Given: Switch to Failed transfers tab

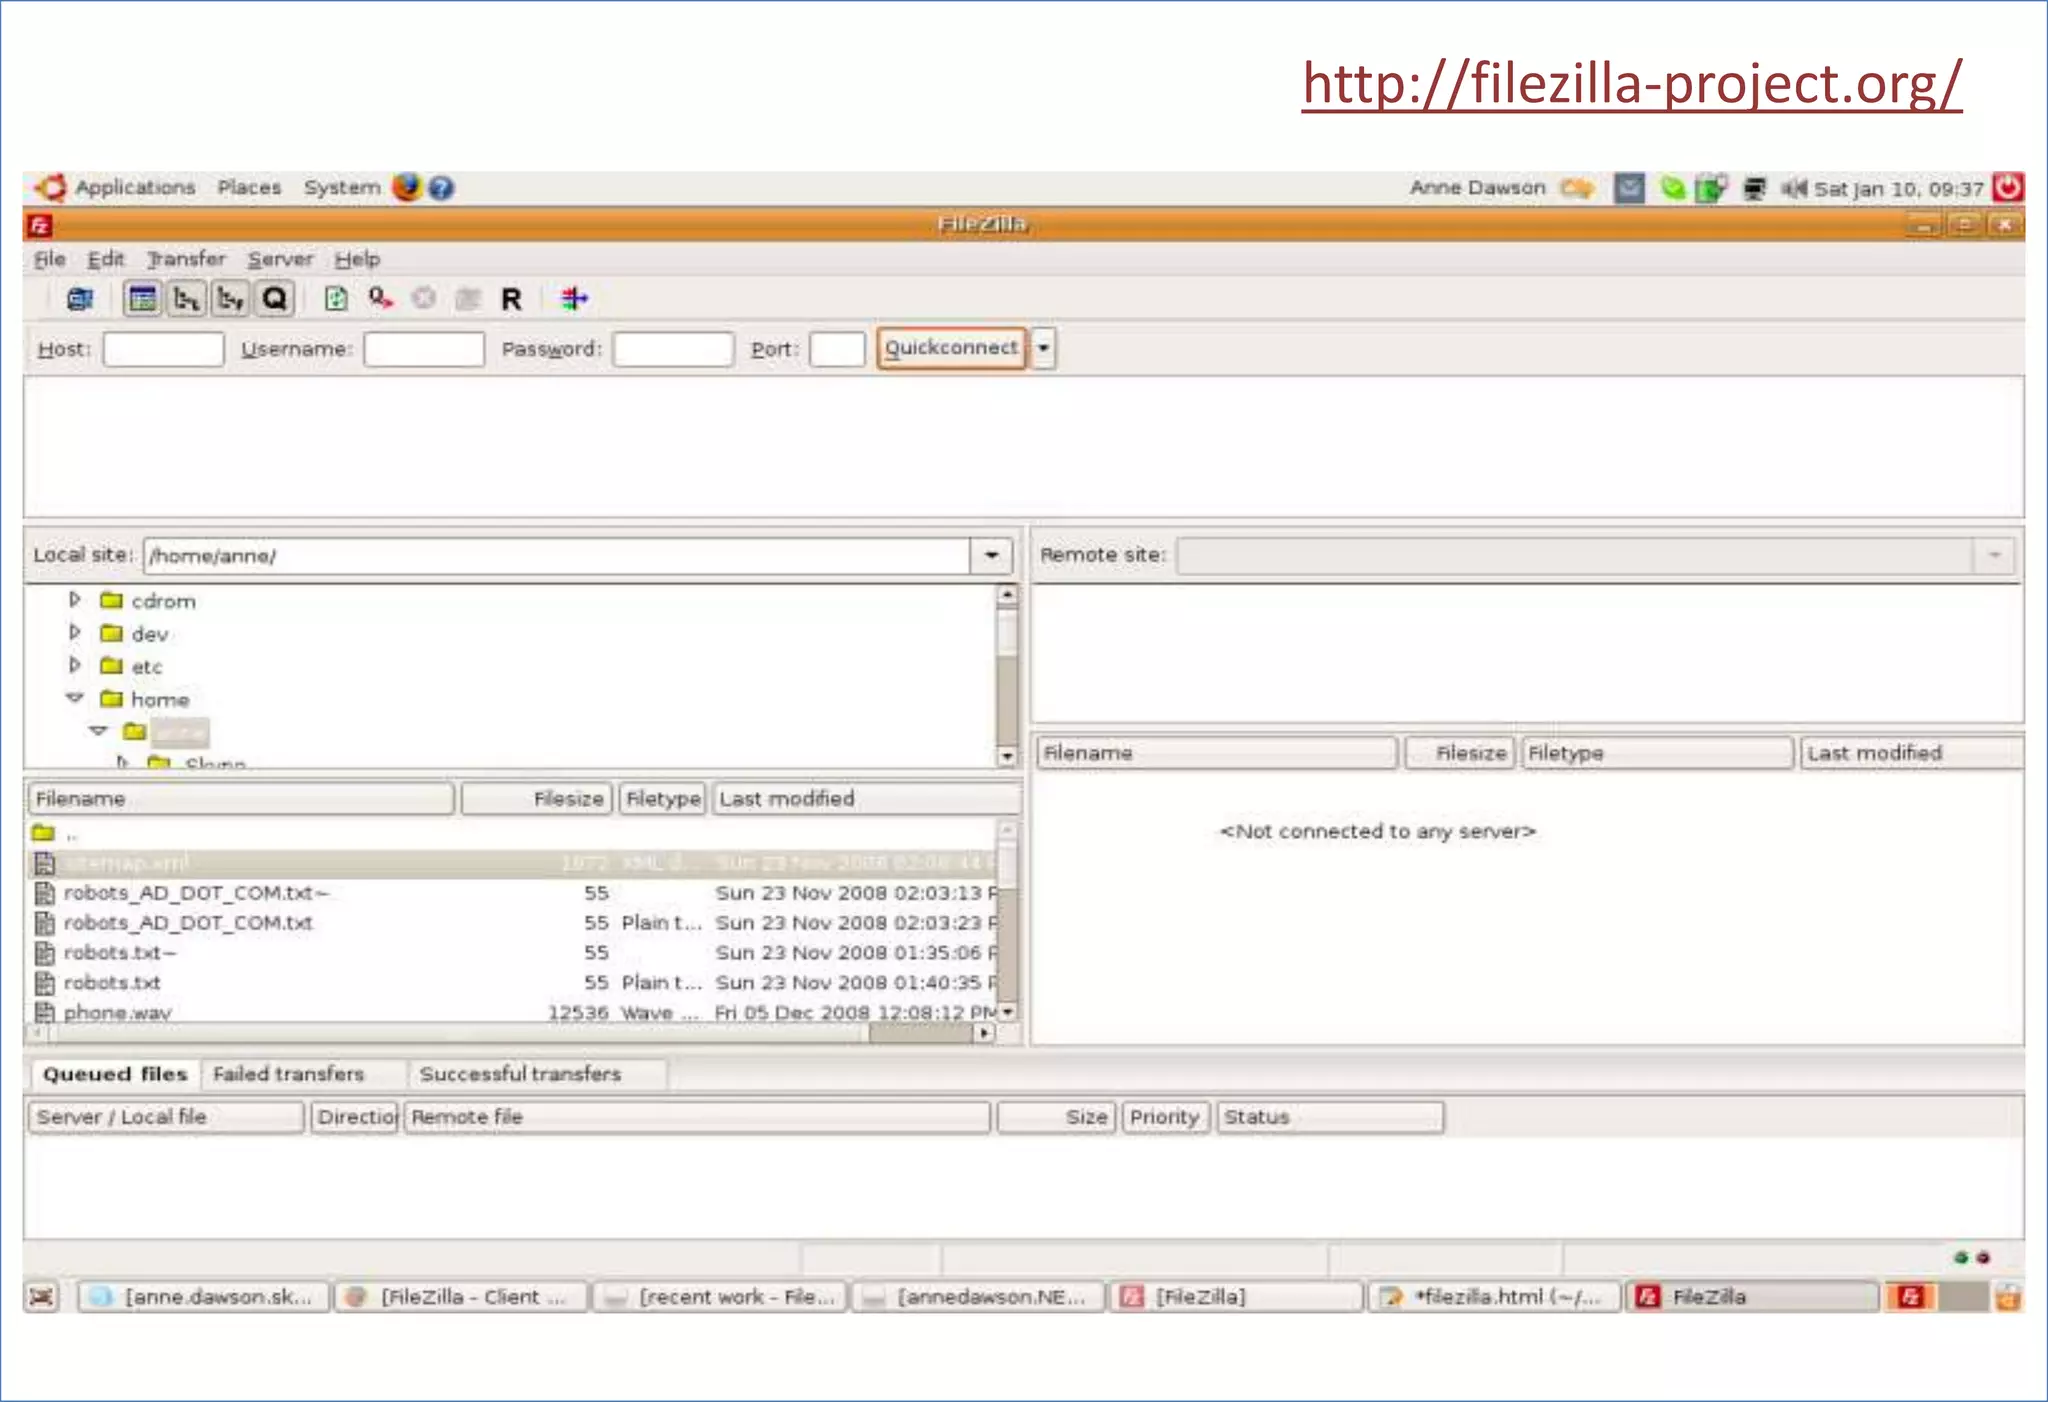Looking at the screenshot, I should pos(289,1074).
